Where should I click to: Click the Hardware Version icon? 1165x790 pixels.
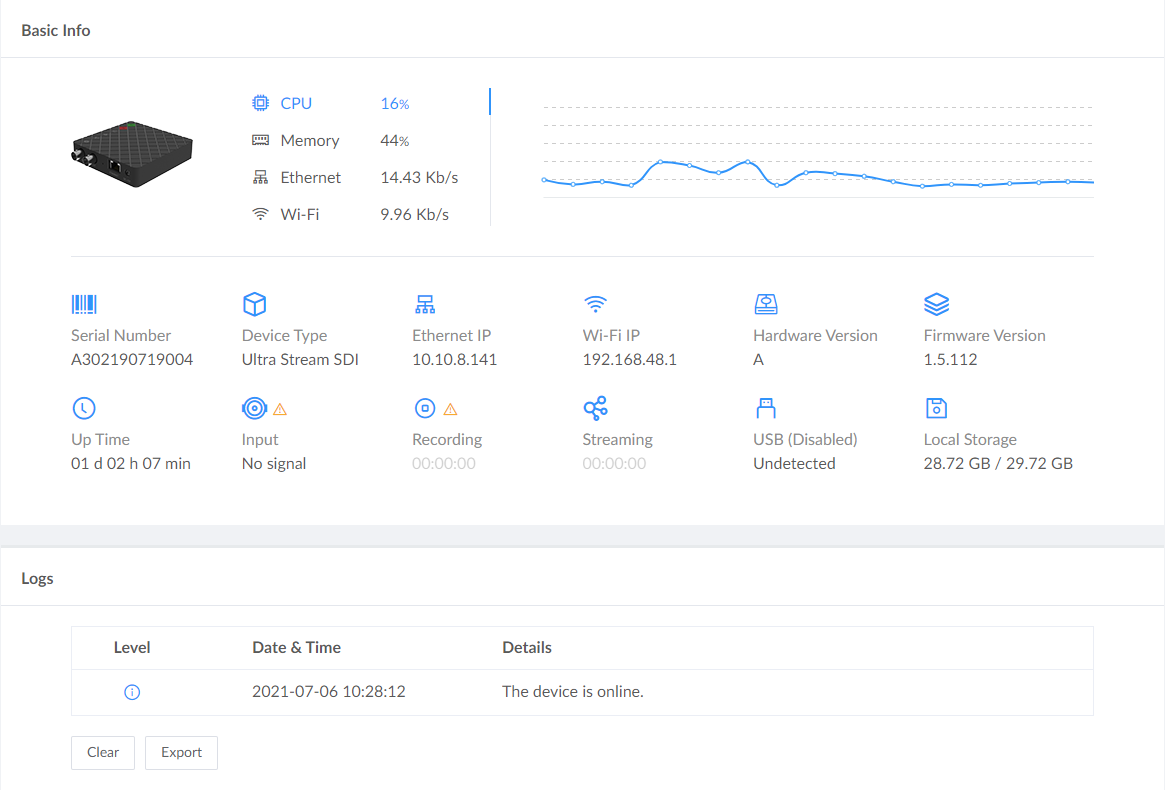pos(766,304)
